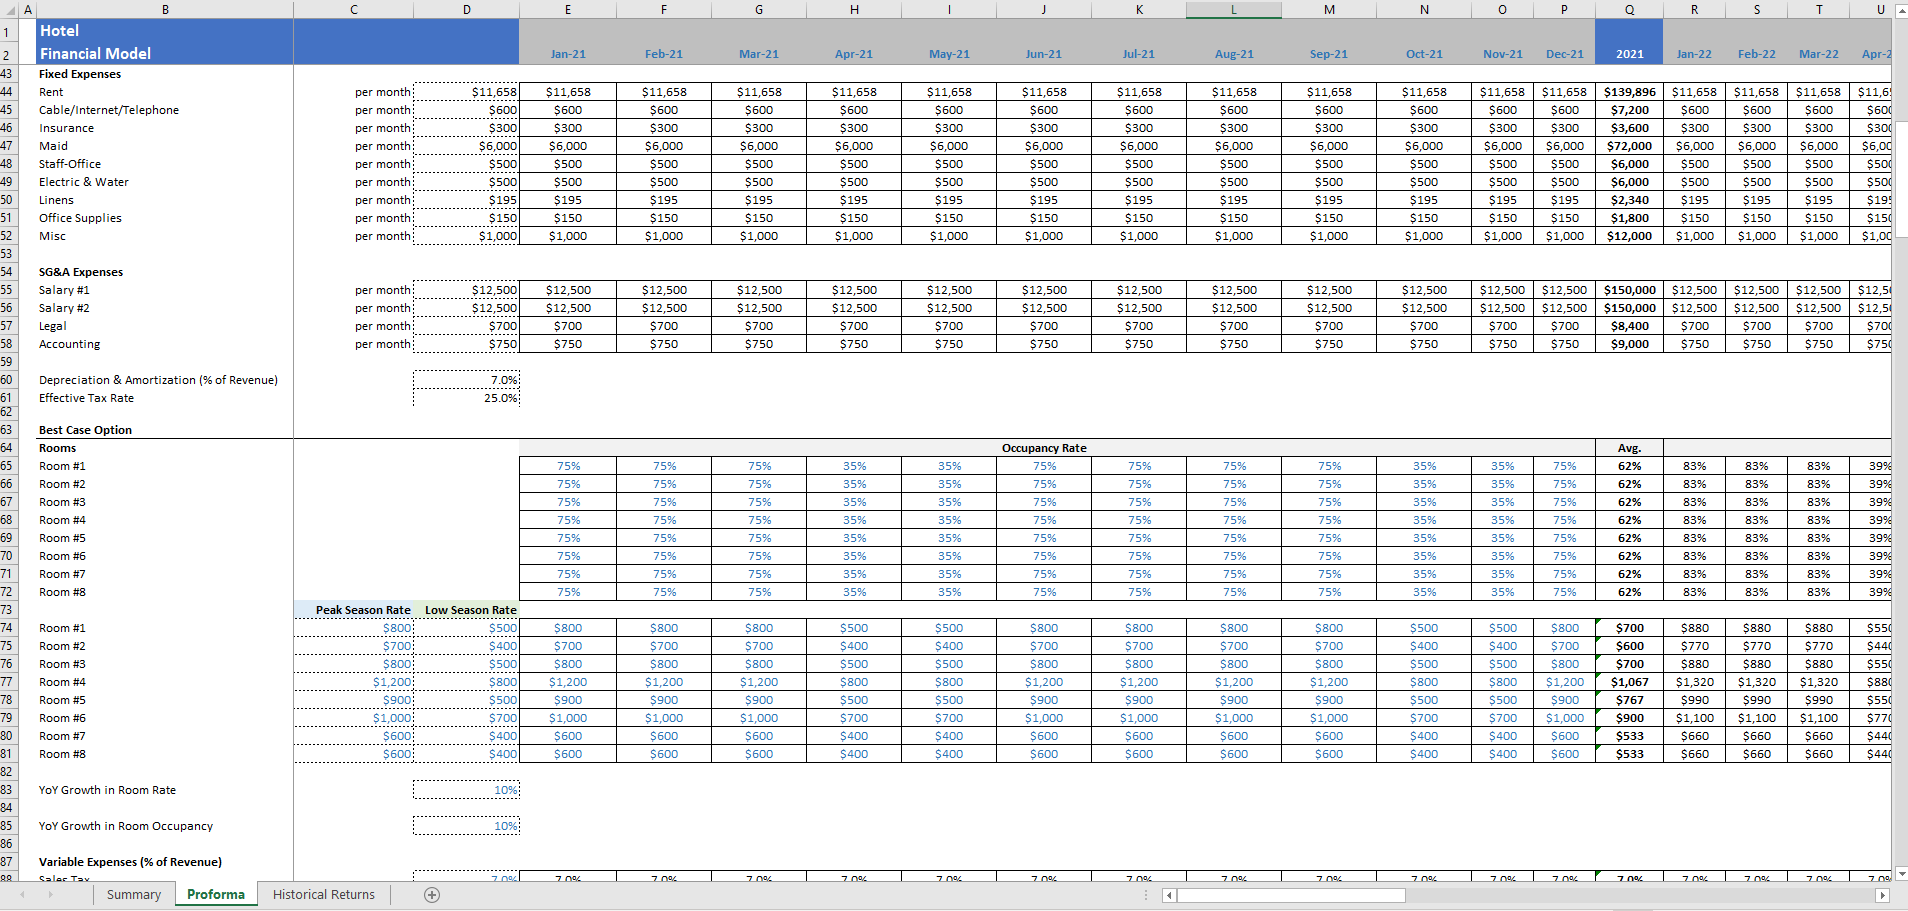Select column Q header
This screenshot has height=911, width=1908.
[x=1629, y=9]
